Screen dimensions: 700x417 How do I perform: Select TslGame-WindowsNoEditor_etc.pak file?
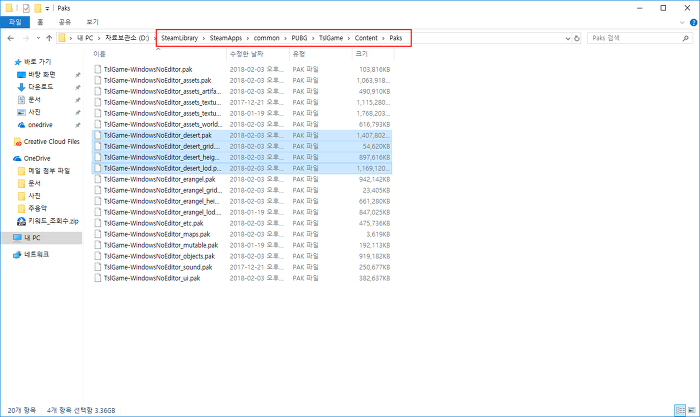(x=154, y=223)
